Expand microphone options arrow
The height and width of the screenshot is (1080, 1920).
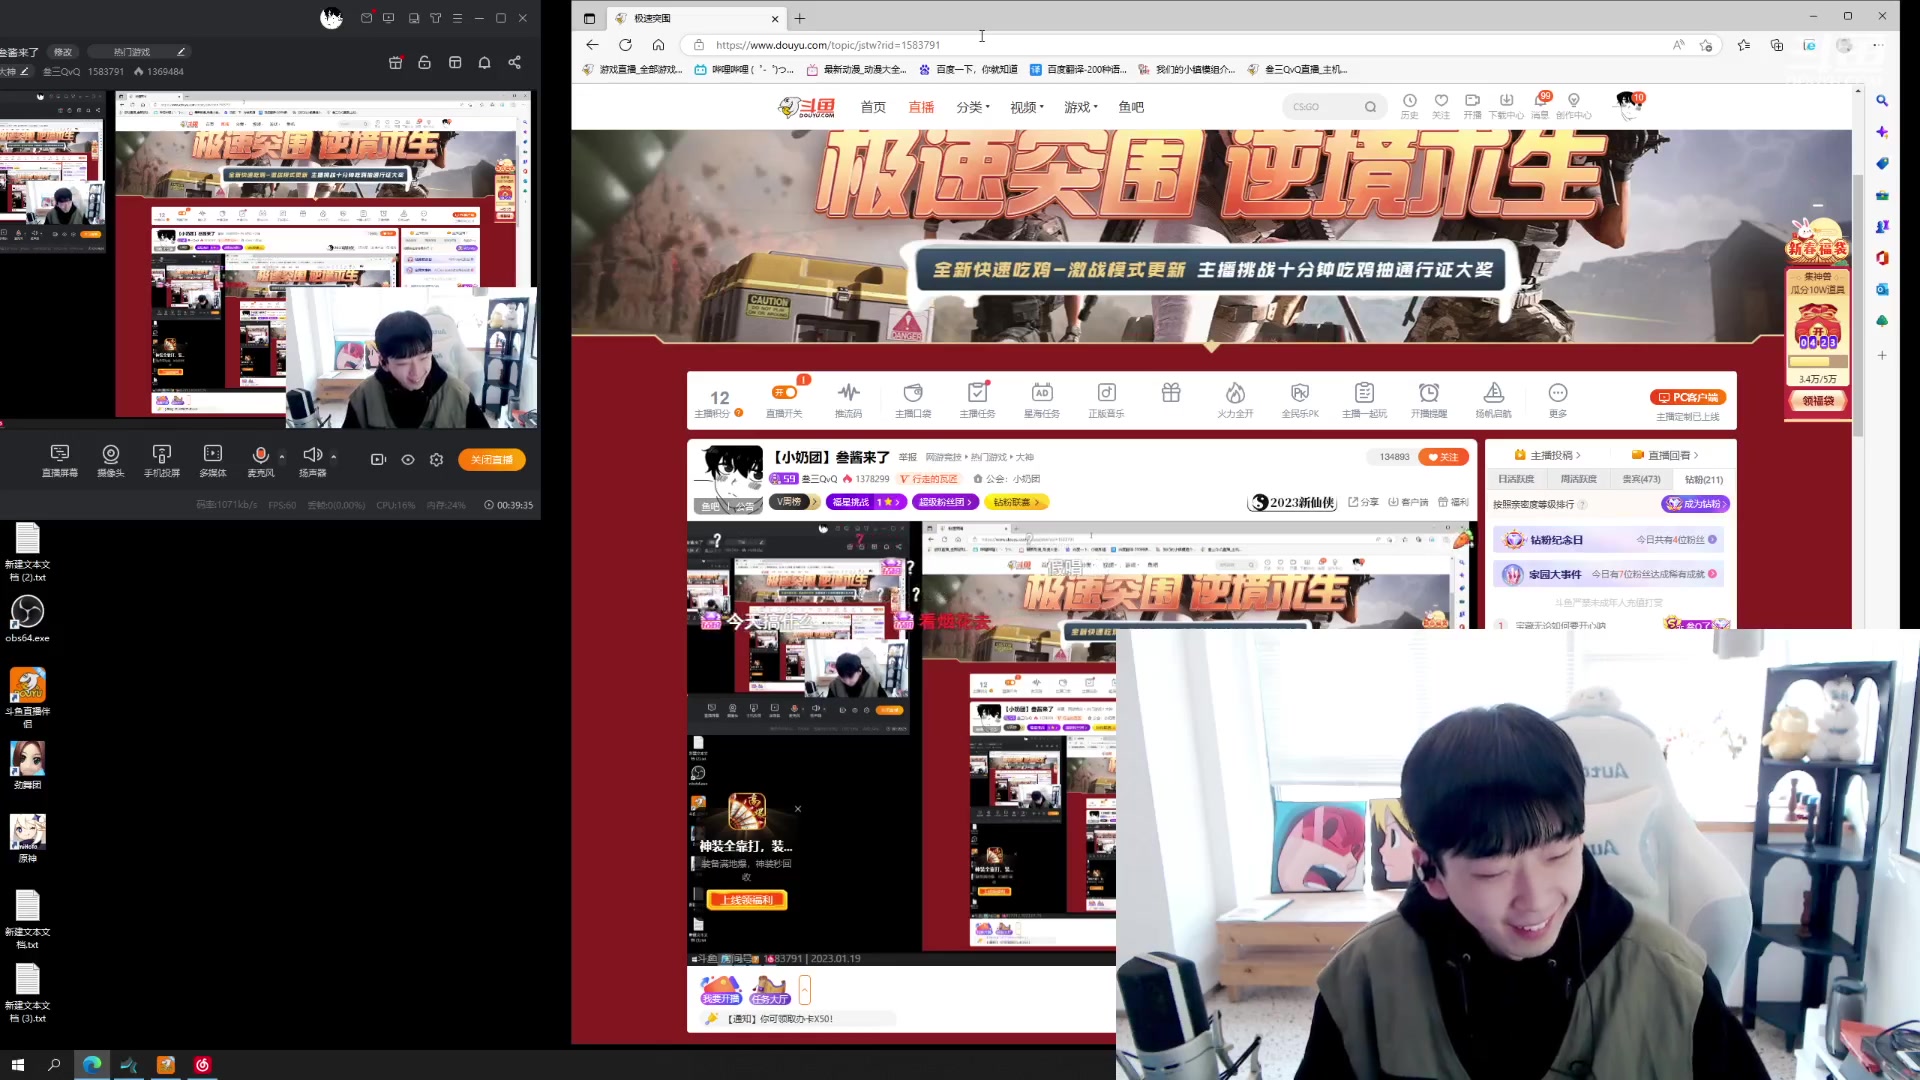282,457
